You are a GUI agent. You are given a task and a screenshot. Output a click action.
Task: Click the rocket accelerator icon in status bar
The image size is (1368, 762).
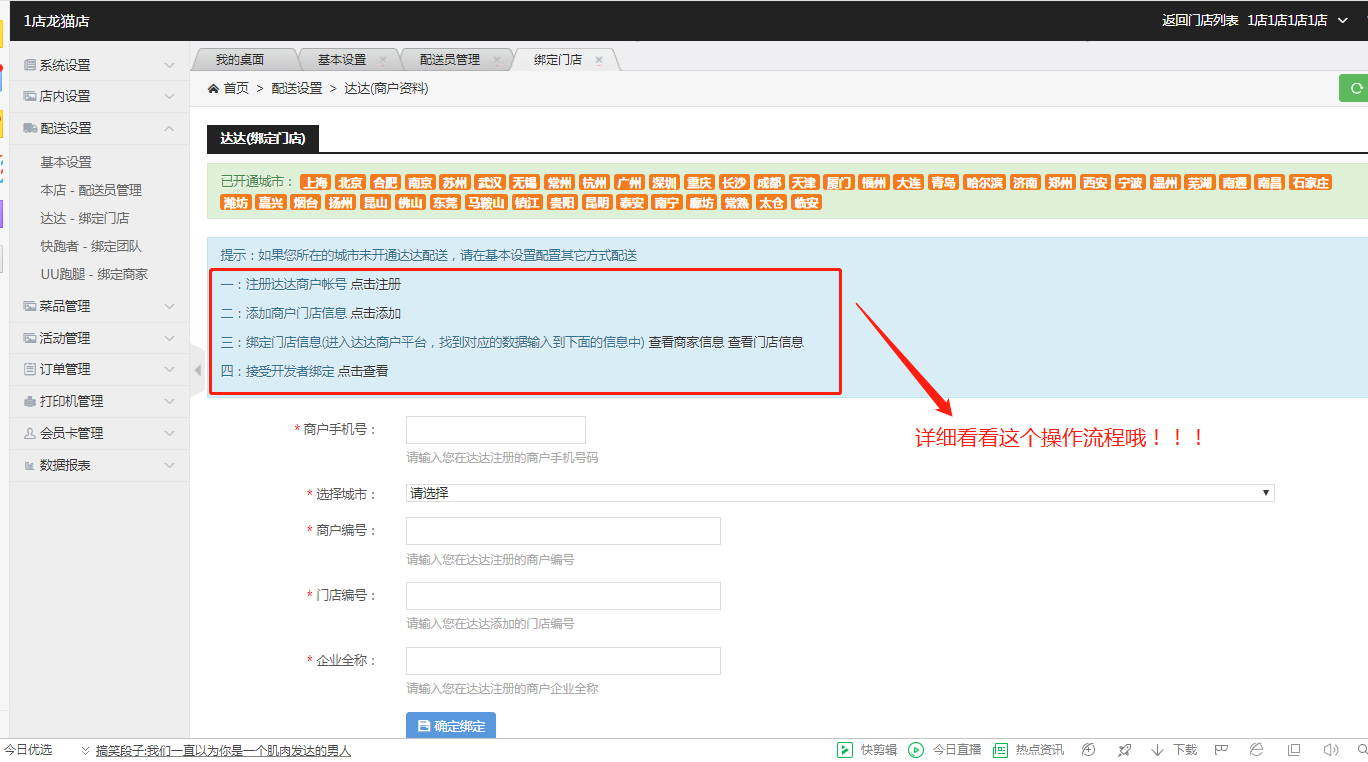[x=1124, y=750]
